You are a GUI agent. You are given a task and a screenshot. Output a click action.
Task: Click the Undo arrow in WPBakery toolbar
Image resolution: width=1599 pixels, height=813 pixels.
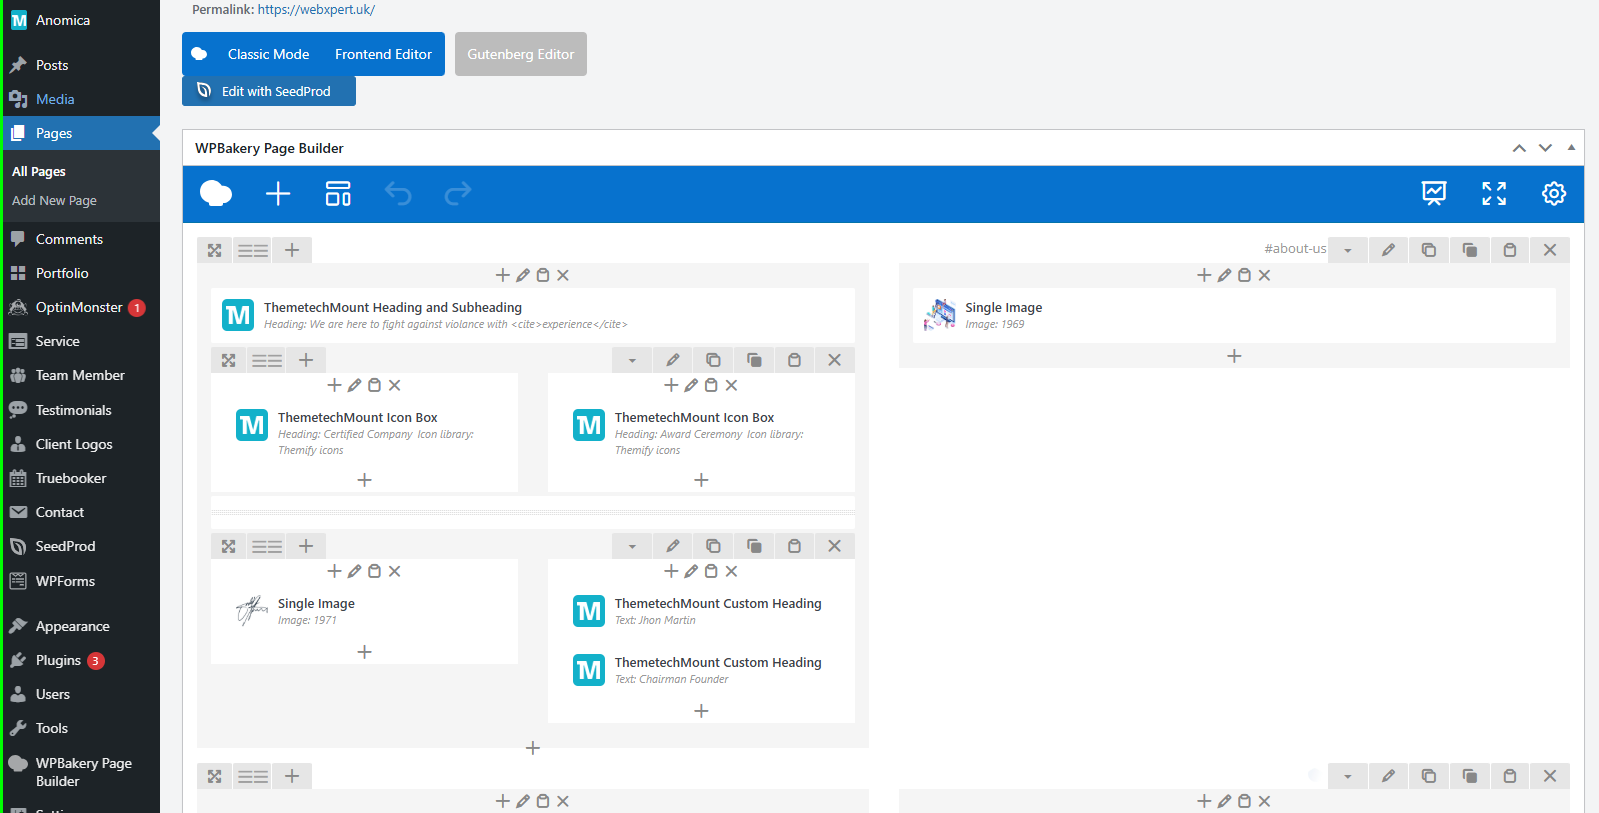tap(398, 194)
